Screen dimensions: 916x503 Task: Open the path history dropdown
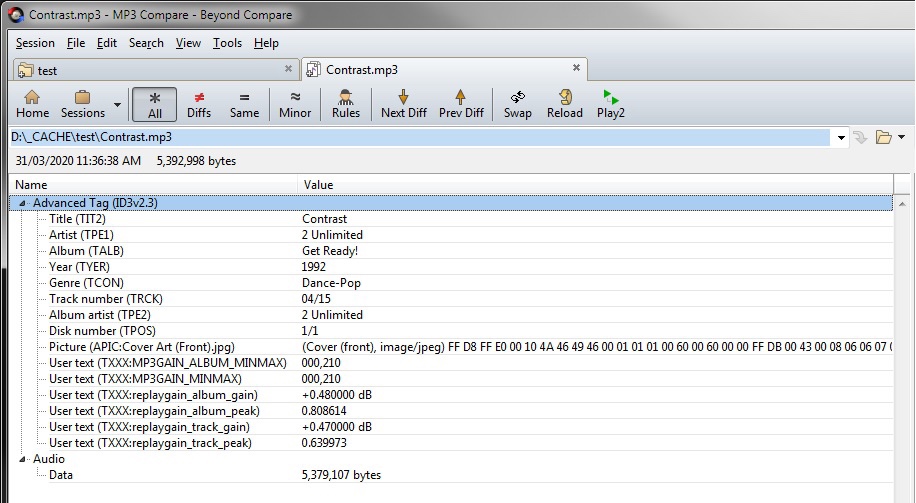[841, 138]
